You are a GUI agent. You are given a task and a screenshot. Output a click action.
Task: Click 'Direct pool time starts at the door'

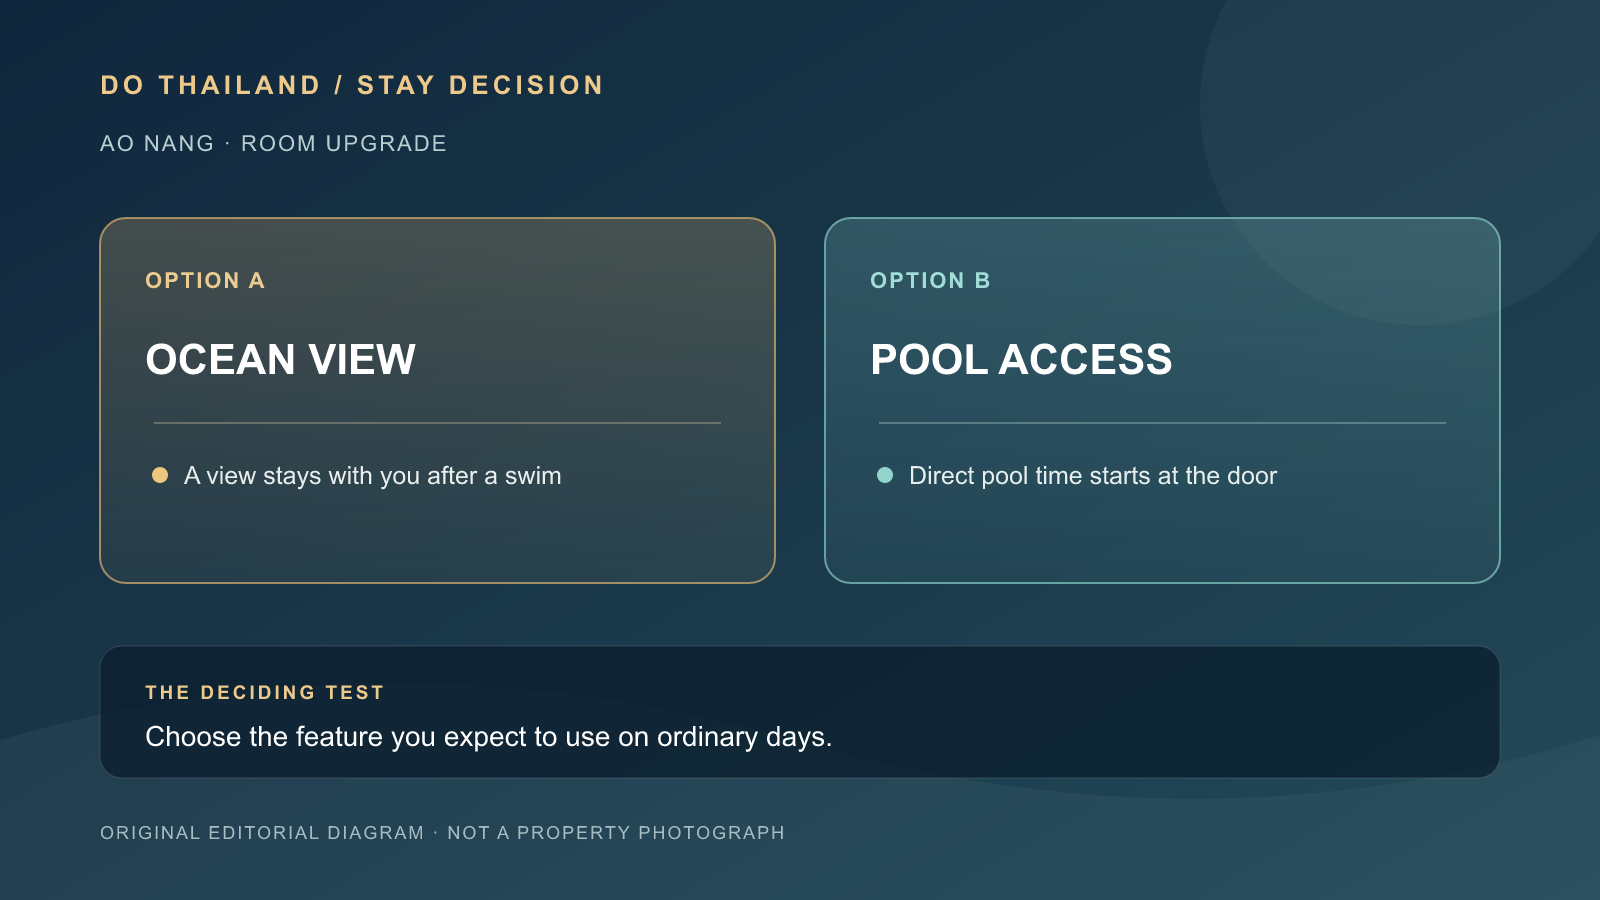(x=1093, y=476)
